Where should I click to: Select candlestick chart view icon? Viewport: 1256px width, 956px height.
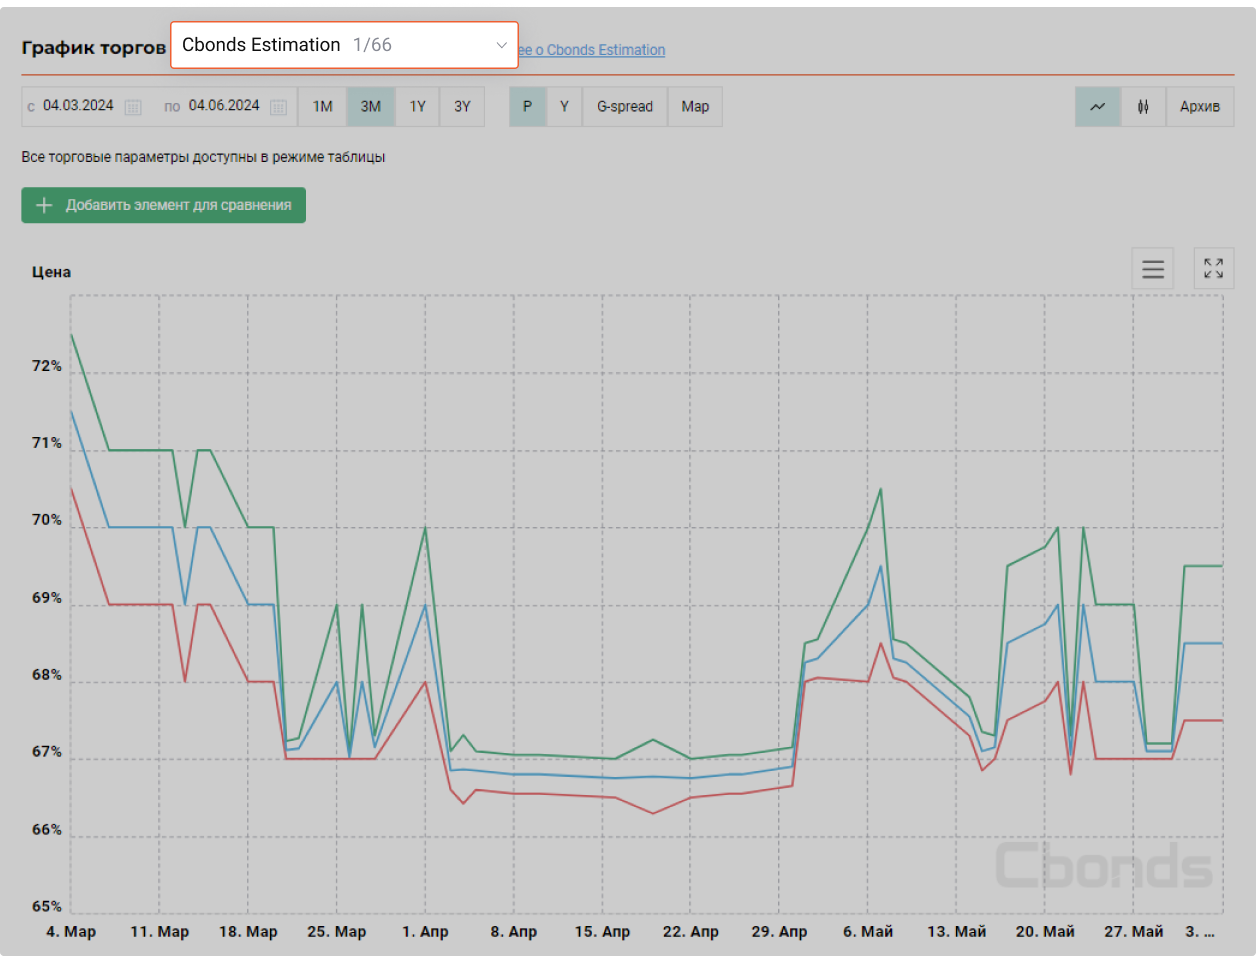click(x=1143, y=107)
